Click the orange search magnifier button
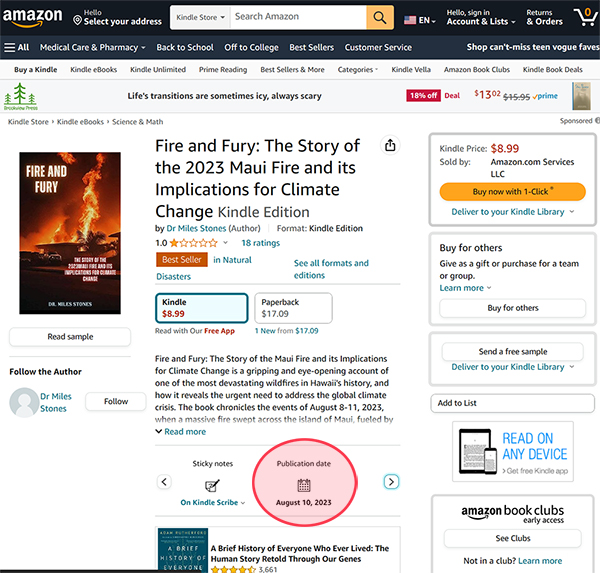The height and width of the screenshot is (573, 600). point(380,17)
